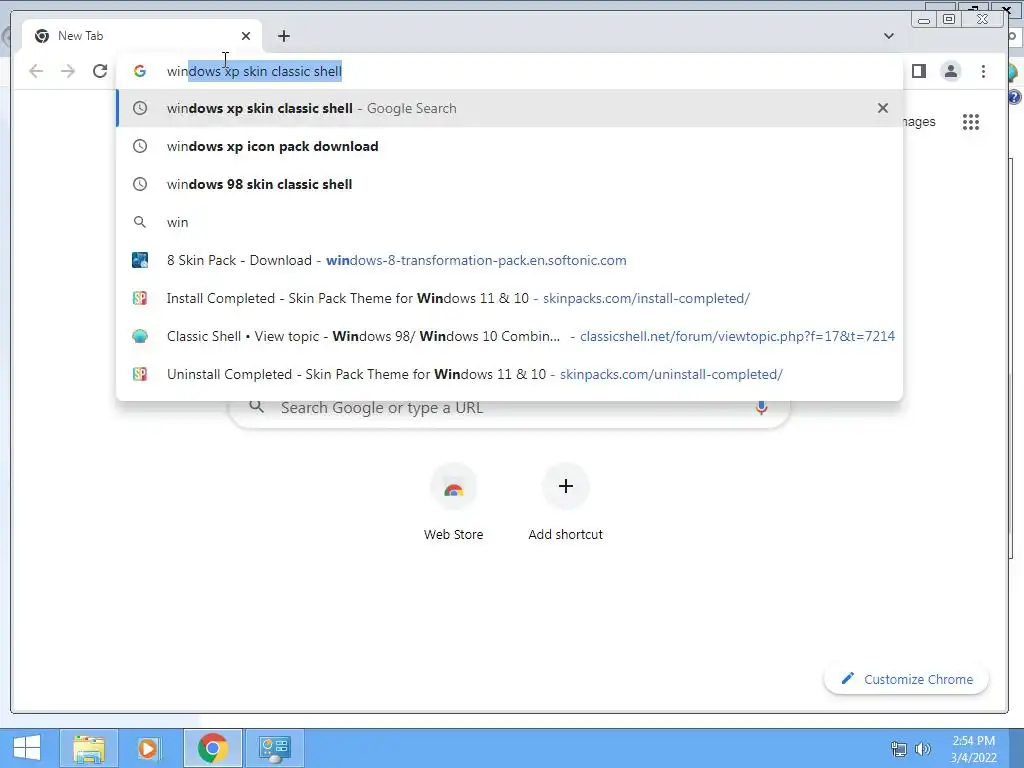Screen dimensions: 1024x768
Task: Select the New Tab tab
Action: (x=142, y=36)
